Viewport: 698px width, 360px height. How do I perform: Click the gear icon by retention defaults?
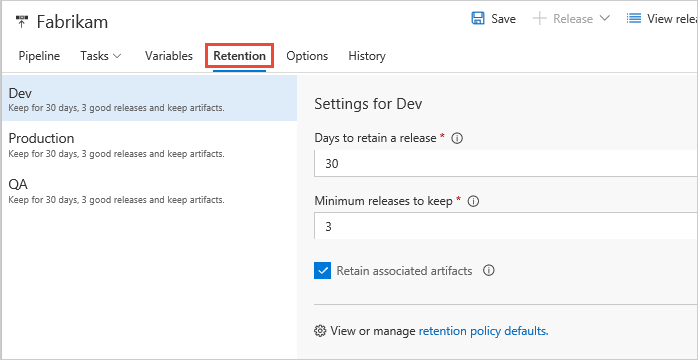320,331
